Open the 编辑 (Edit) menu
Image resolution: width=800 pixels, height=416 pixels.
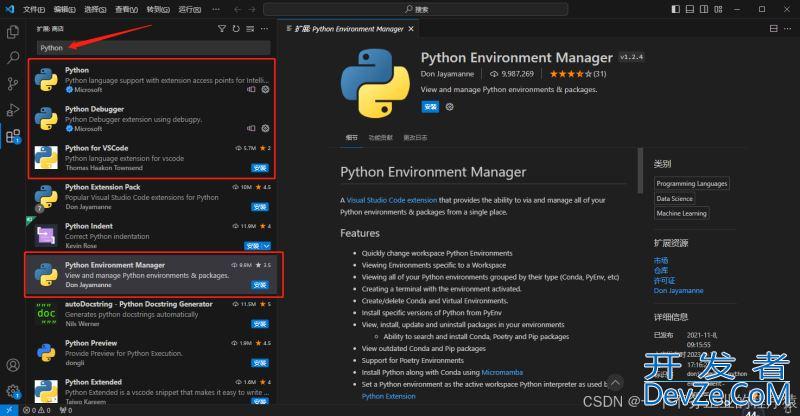pyautogui.click(x=65, y=9)
